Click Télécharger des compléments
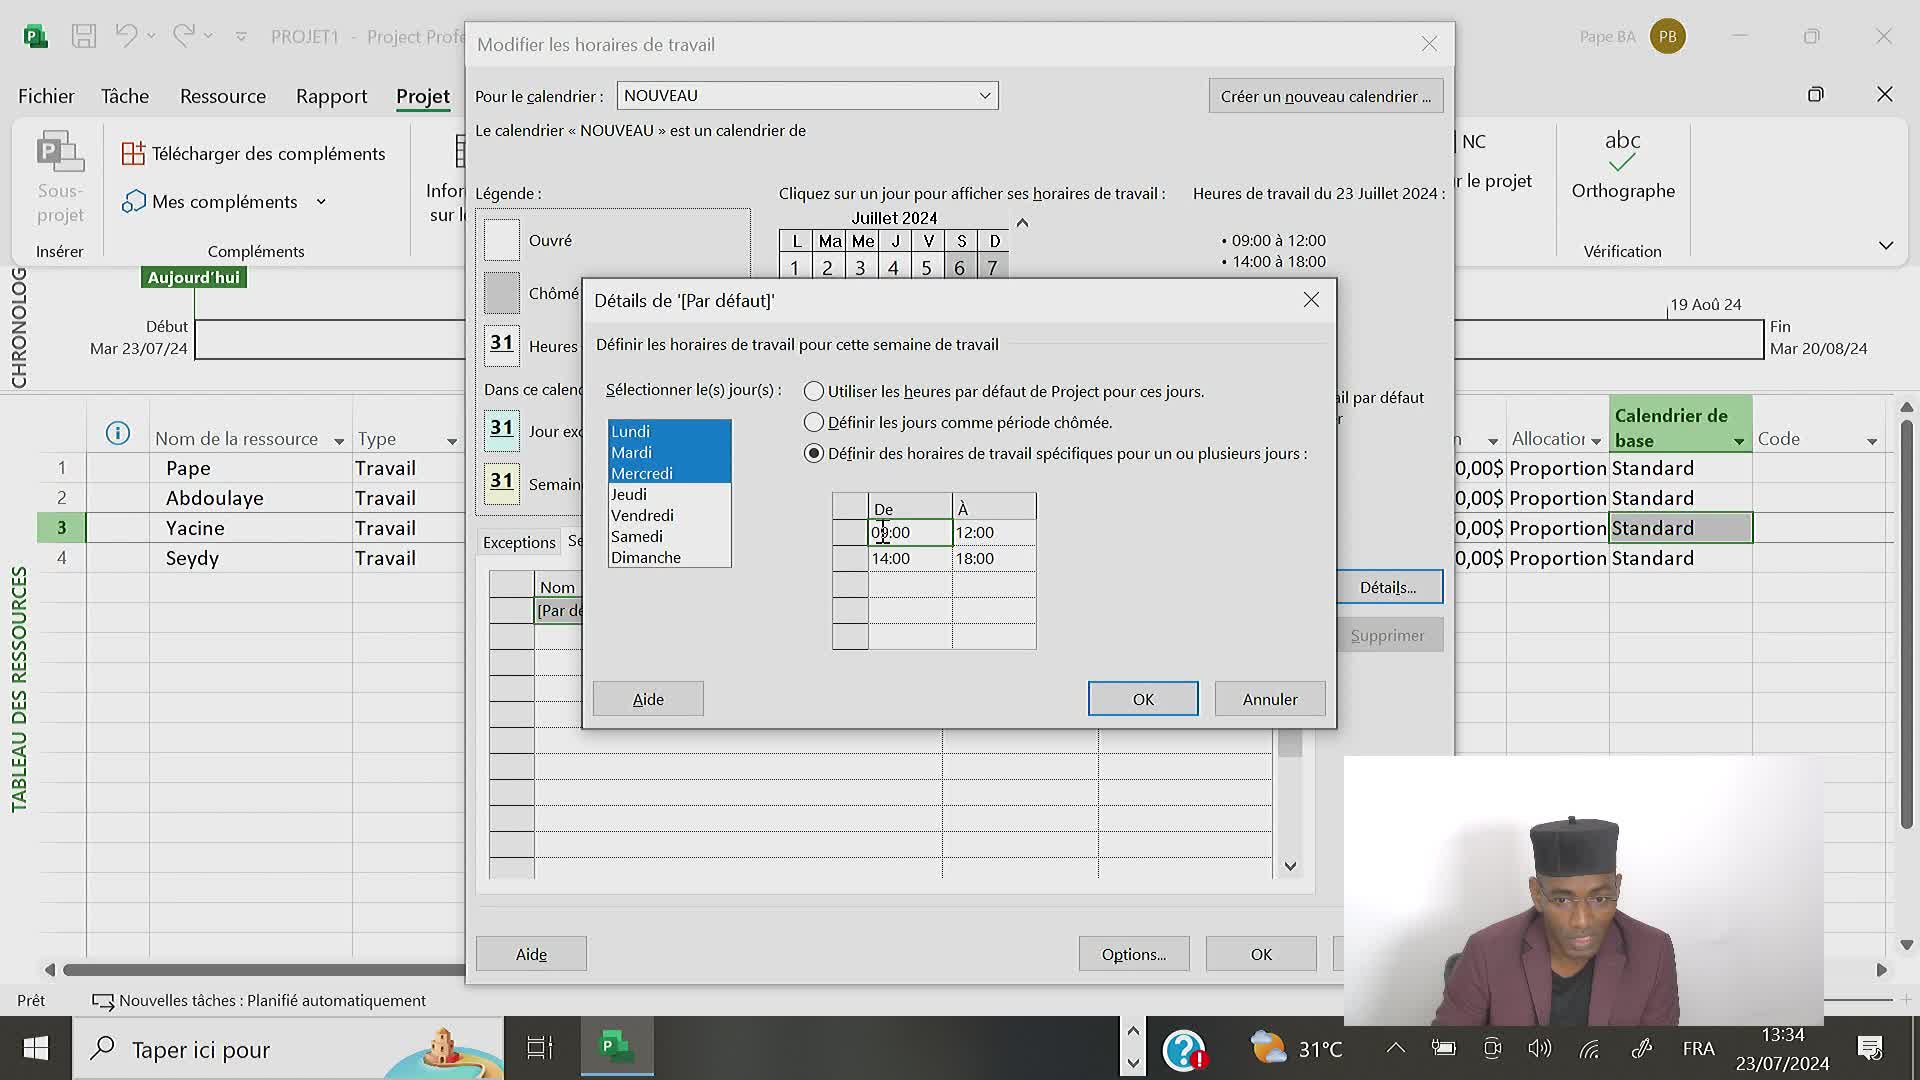 (x=254, y=154)
